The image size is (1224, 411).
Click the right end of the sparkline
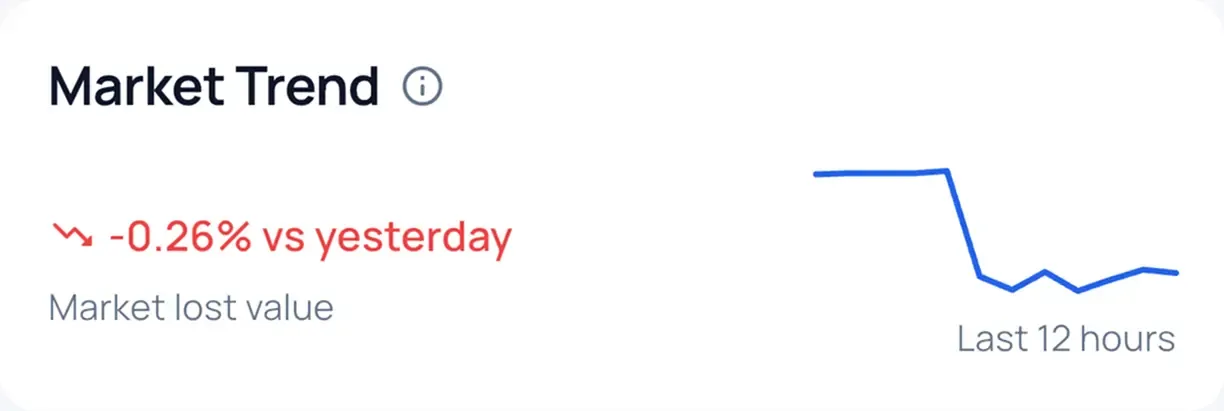click(x=1176, y=272)
